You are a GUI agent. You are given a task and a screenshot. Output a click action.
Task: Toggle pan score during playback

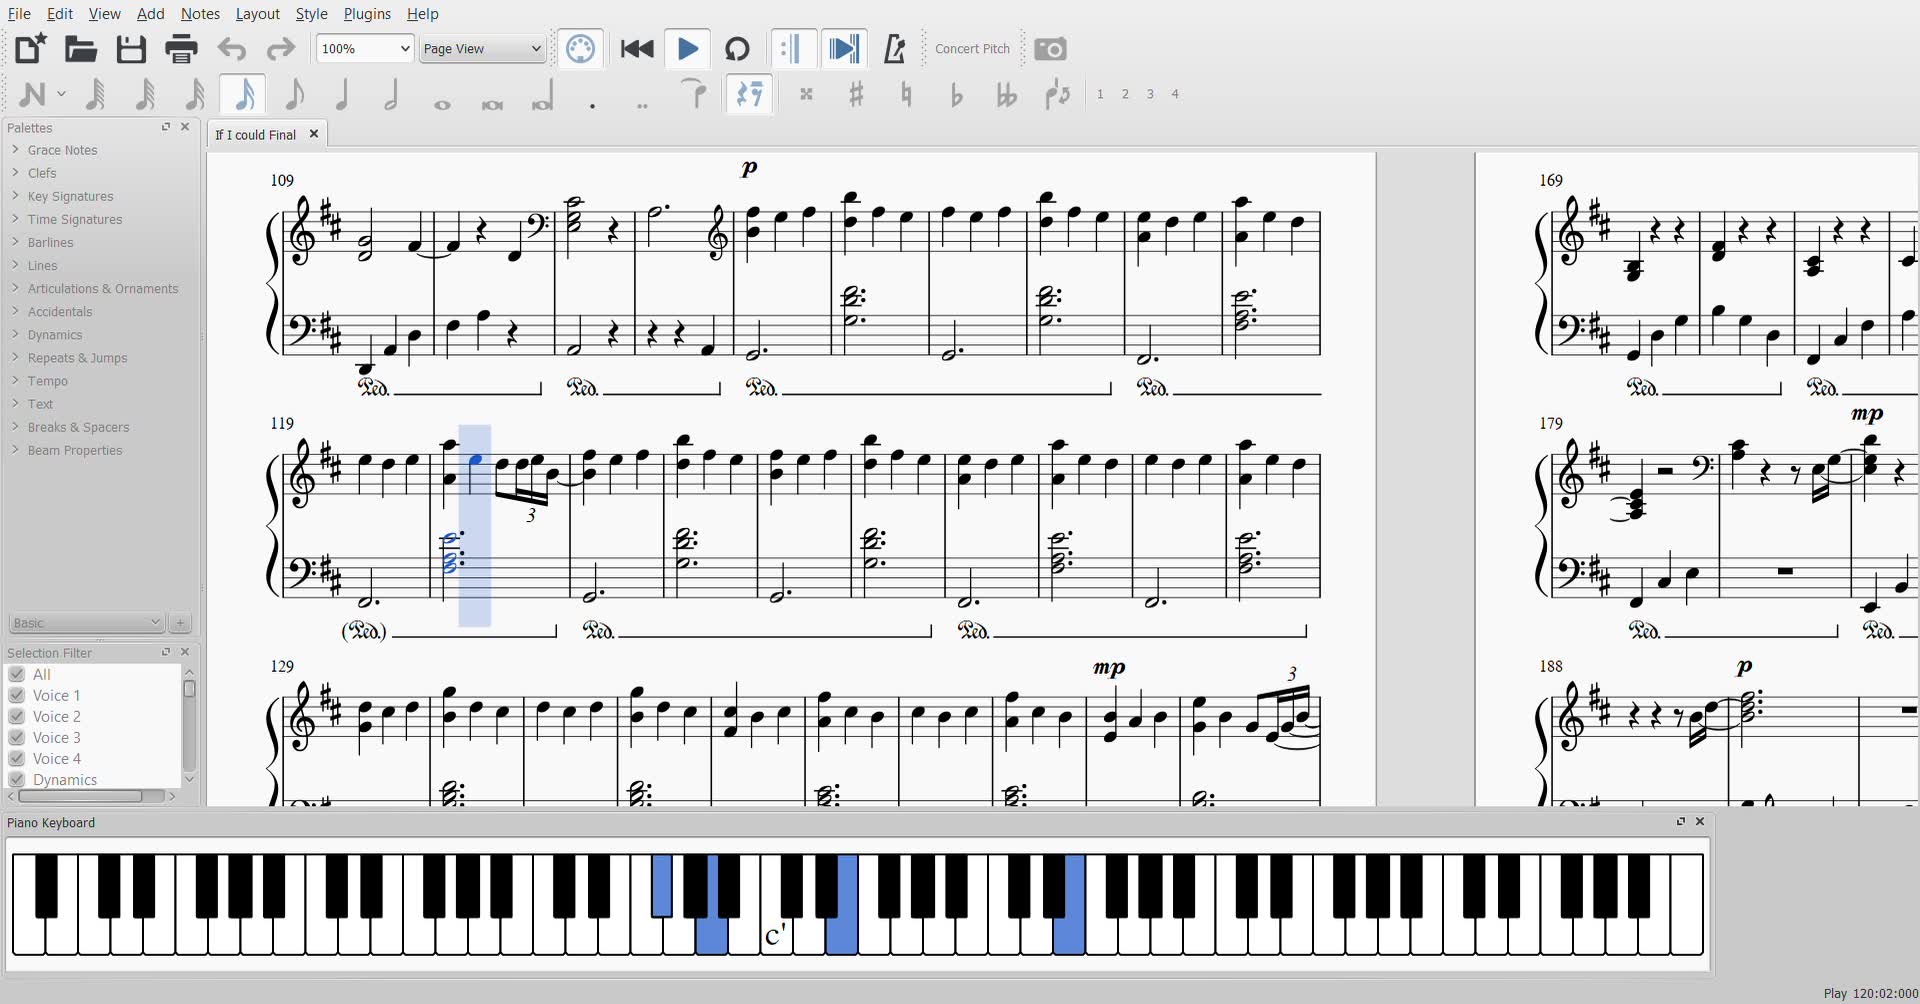(x=843, y=48)
